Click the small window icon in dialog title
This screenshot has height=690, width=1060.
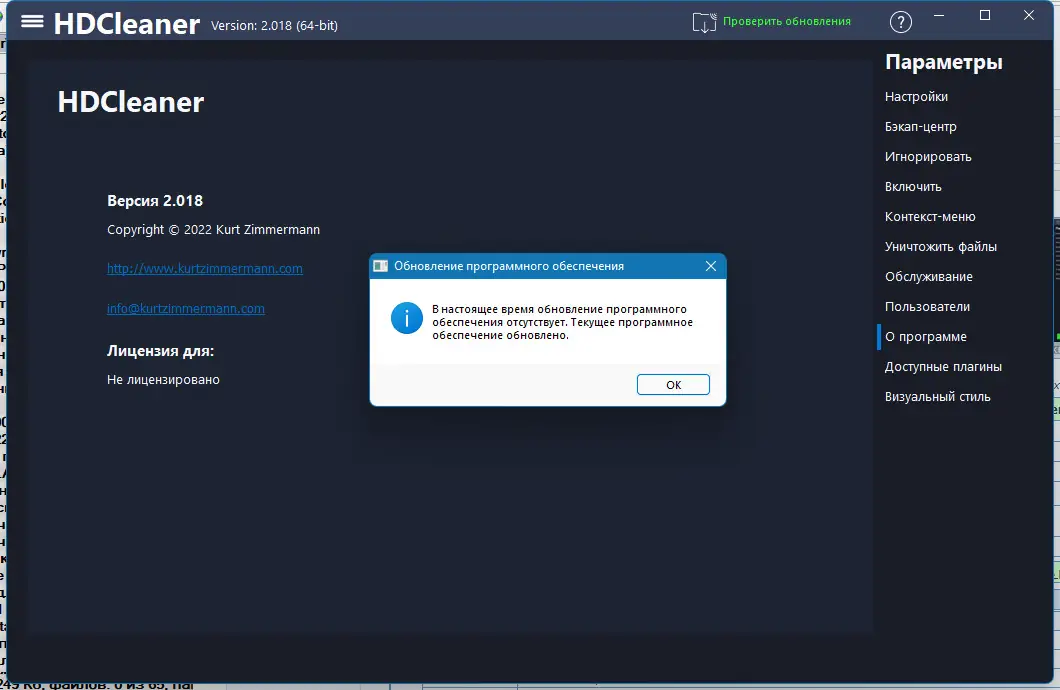click(381, 266)
